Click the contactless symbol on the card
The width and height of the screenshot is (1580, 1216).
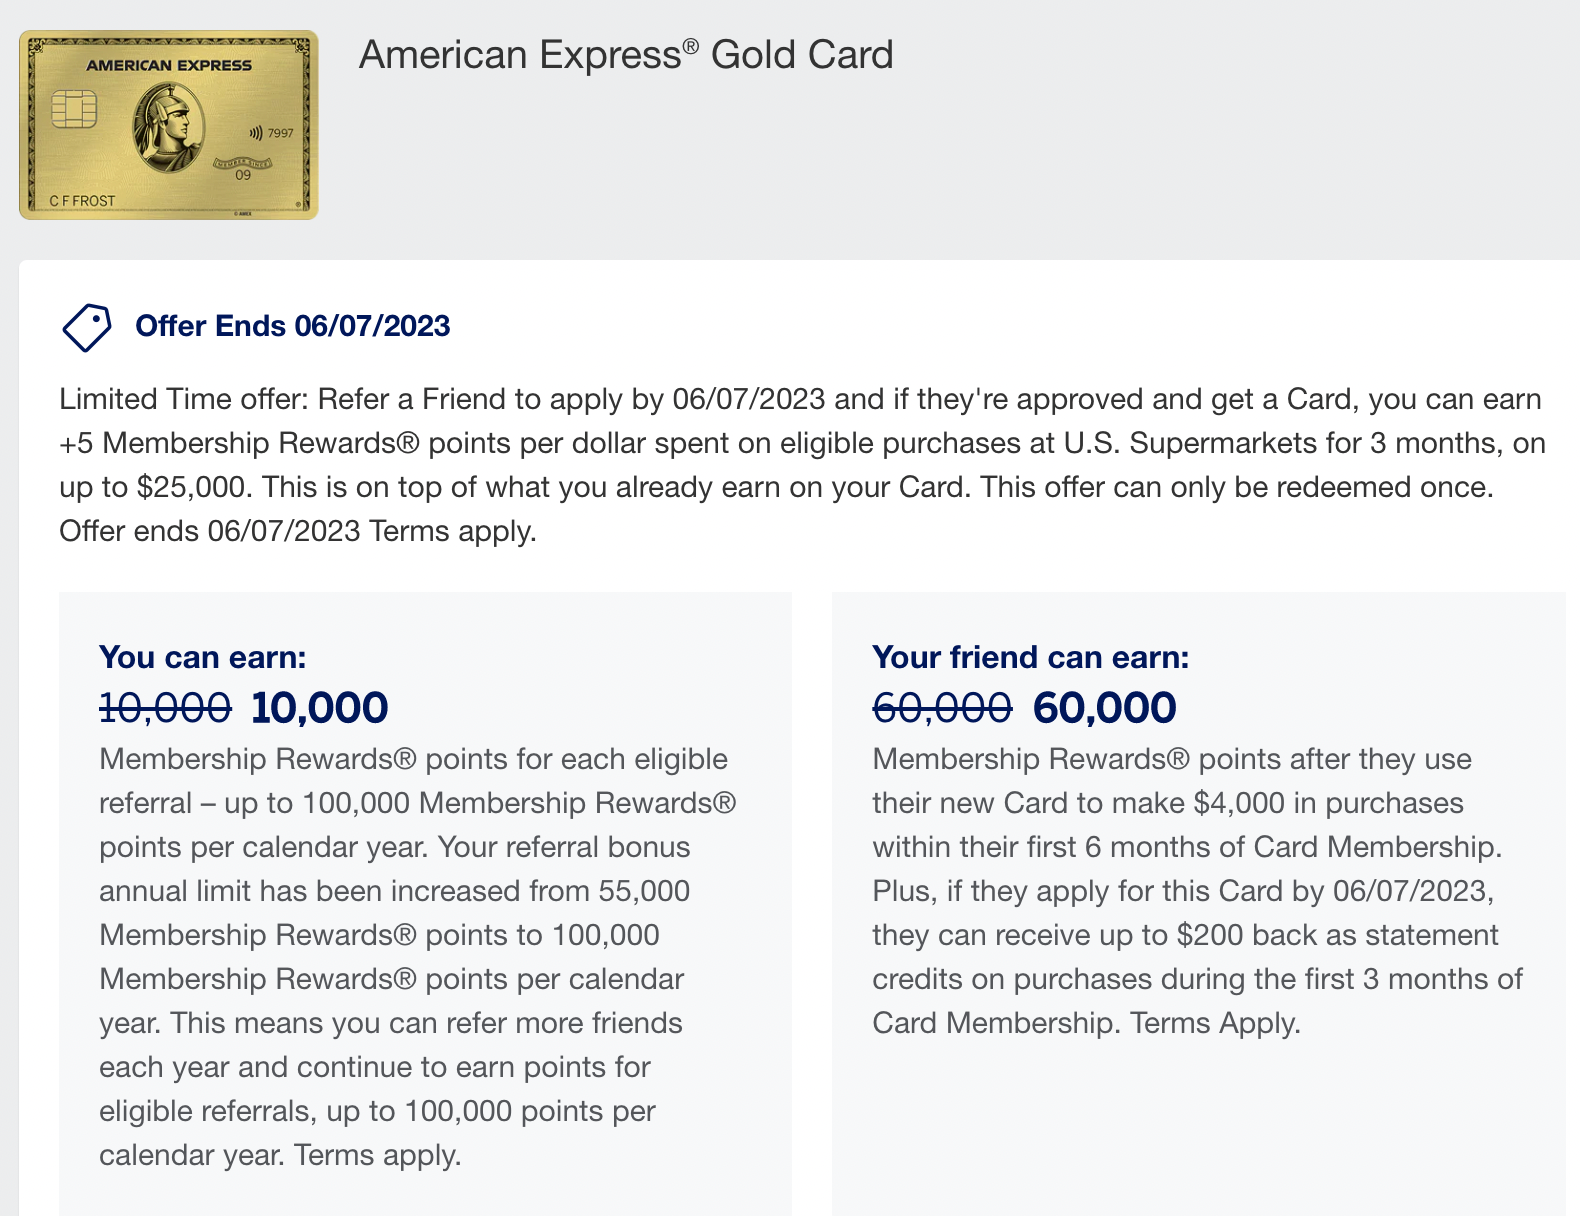[x=255, y=133]
